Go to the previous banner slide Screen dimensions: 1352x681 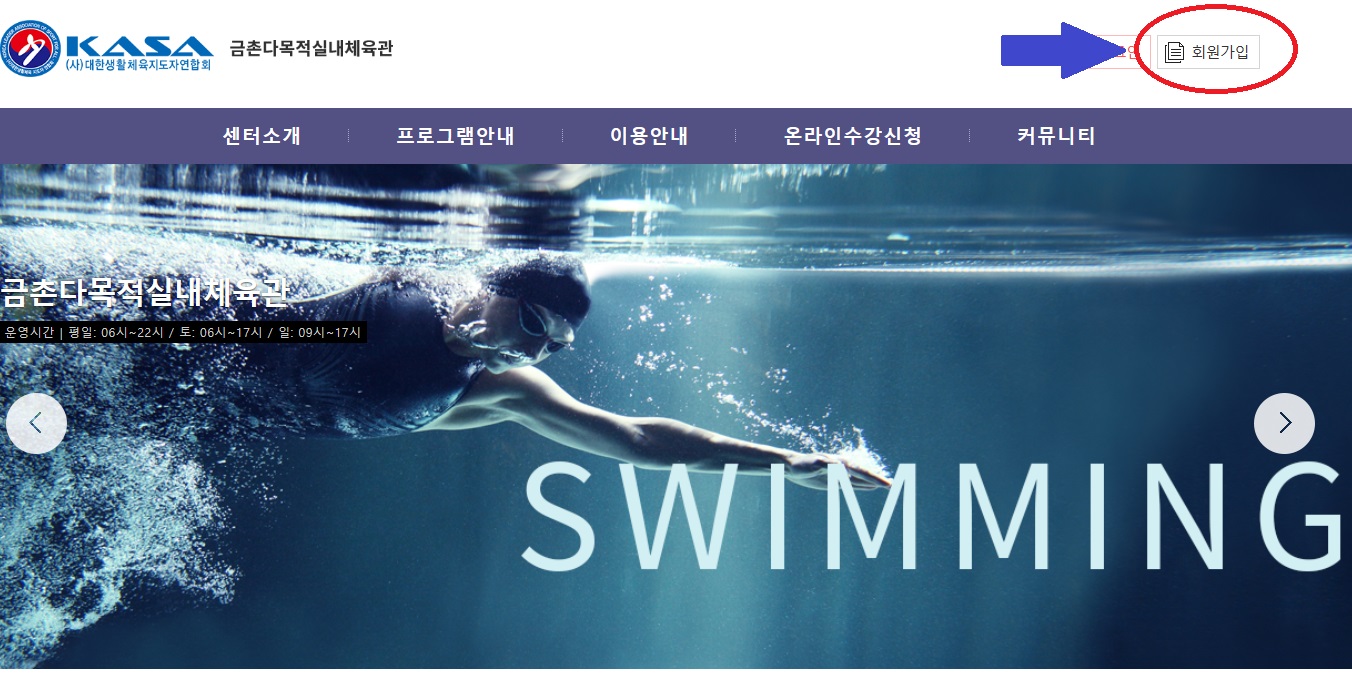[x=36, y=423]
